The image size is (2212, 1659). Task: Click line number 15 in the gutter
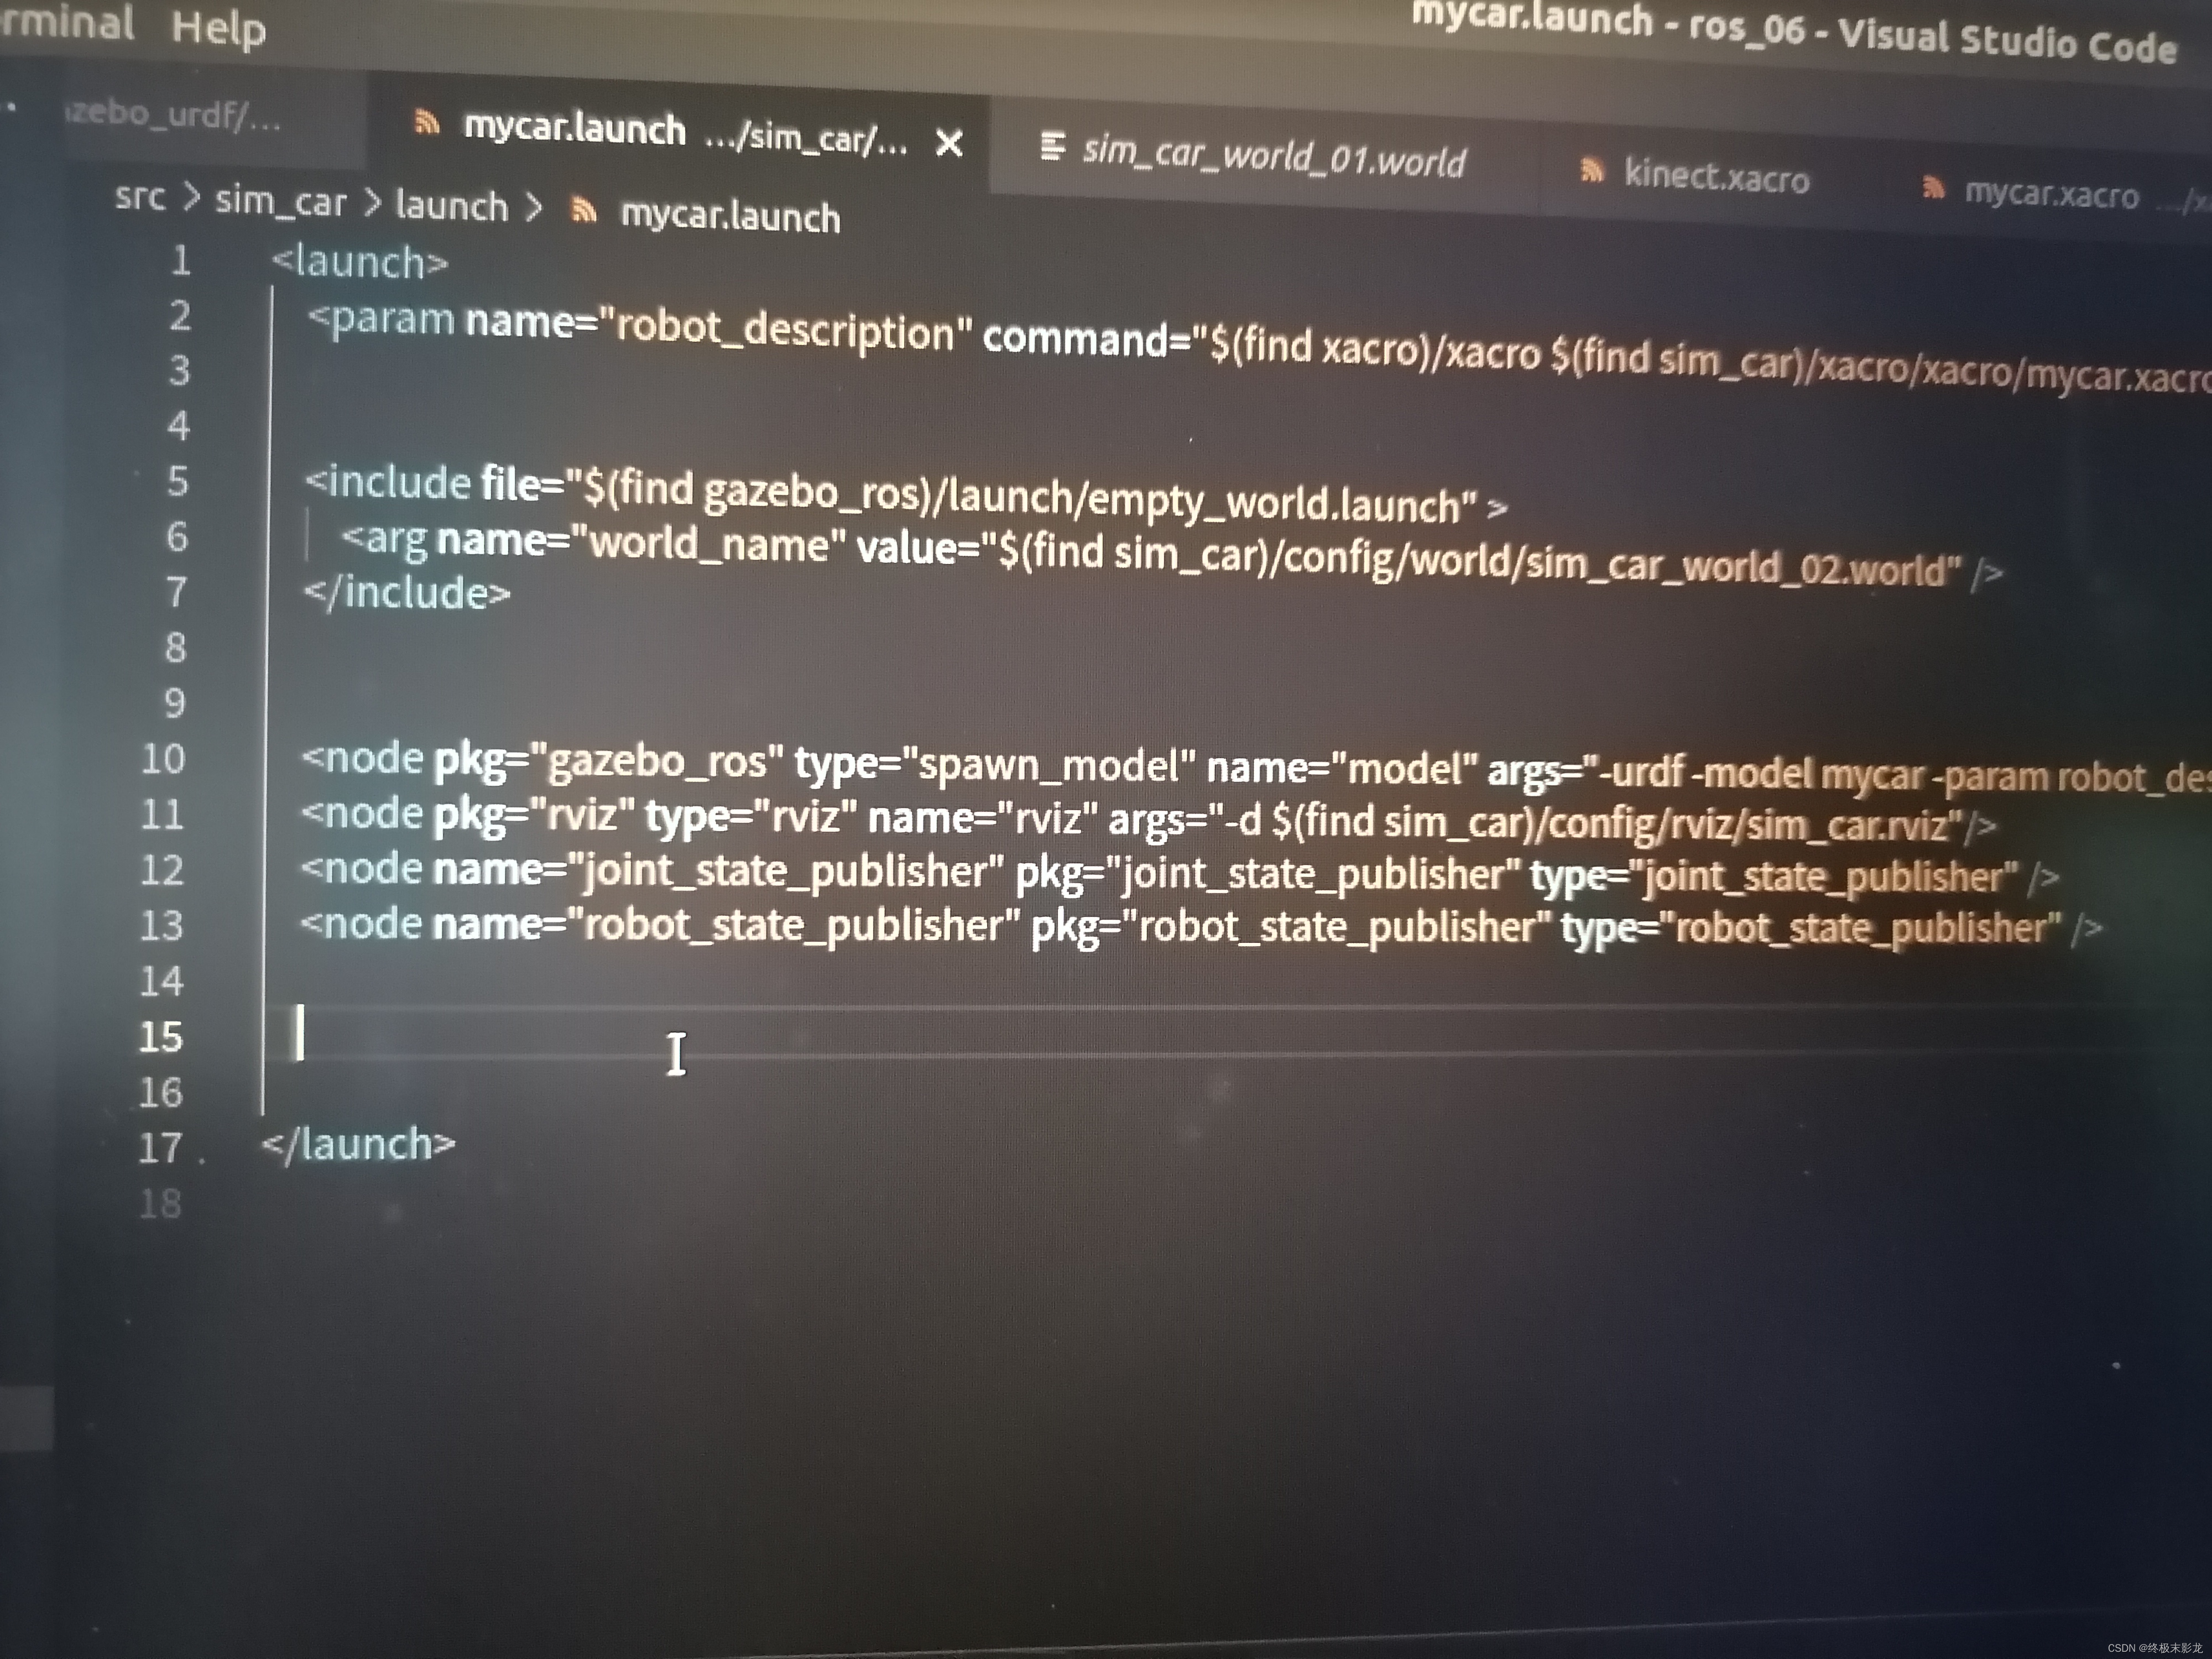click(161, 1036)
